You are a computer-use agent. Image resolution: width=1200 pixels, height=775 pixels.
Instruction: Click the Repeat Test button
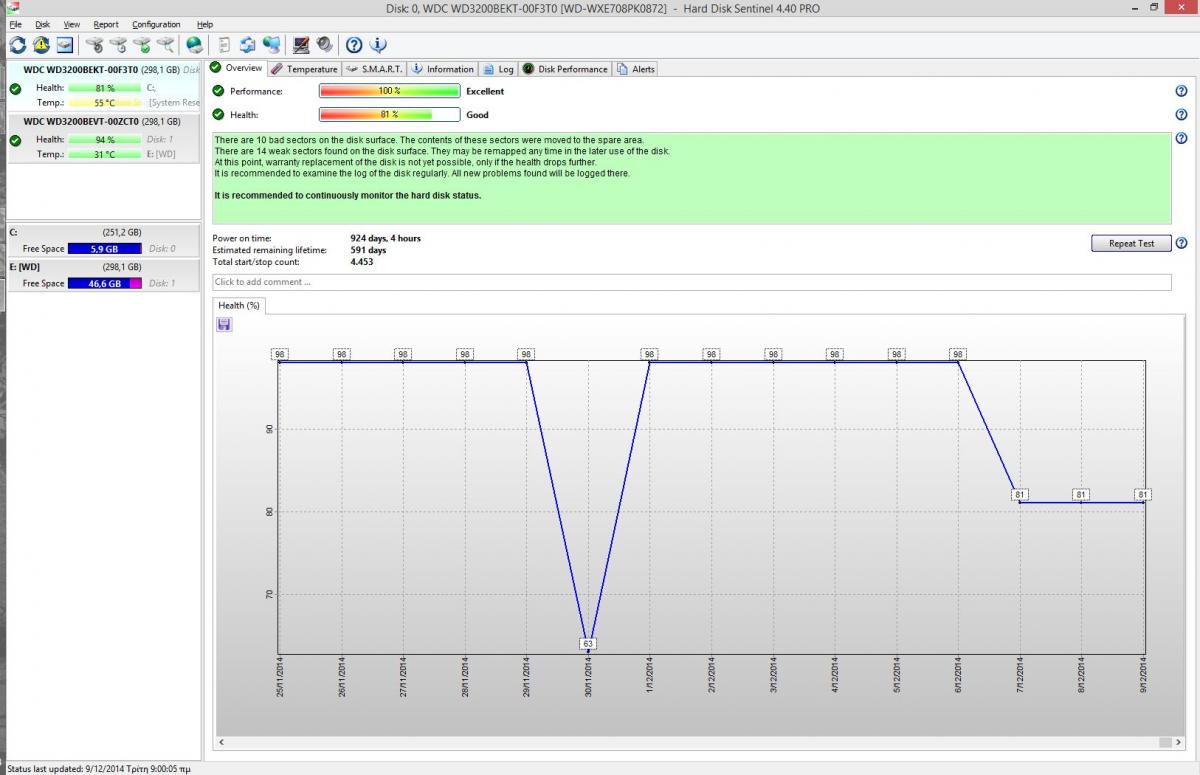[1131, 243]
